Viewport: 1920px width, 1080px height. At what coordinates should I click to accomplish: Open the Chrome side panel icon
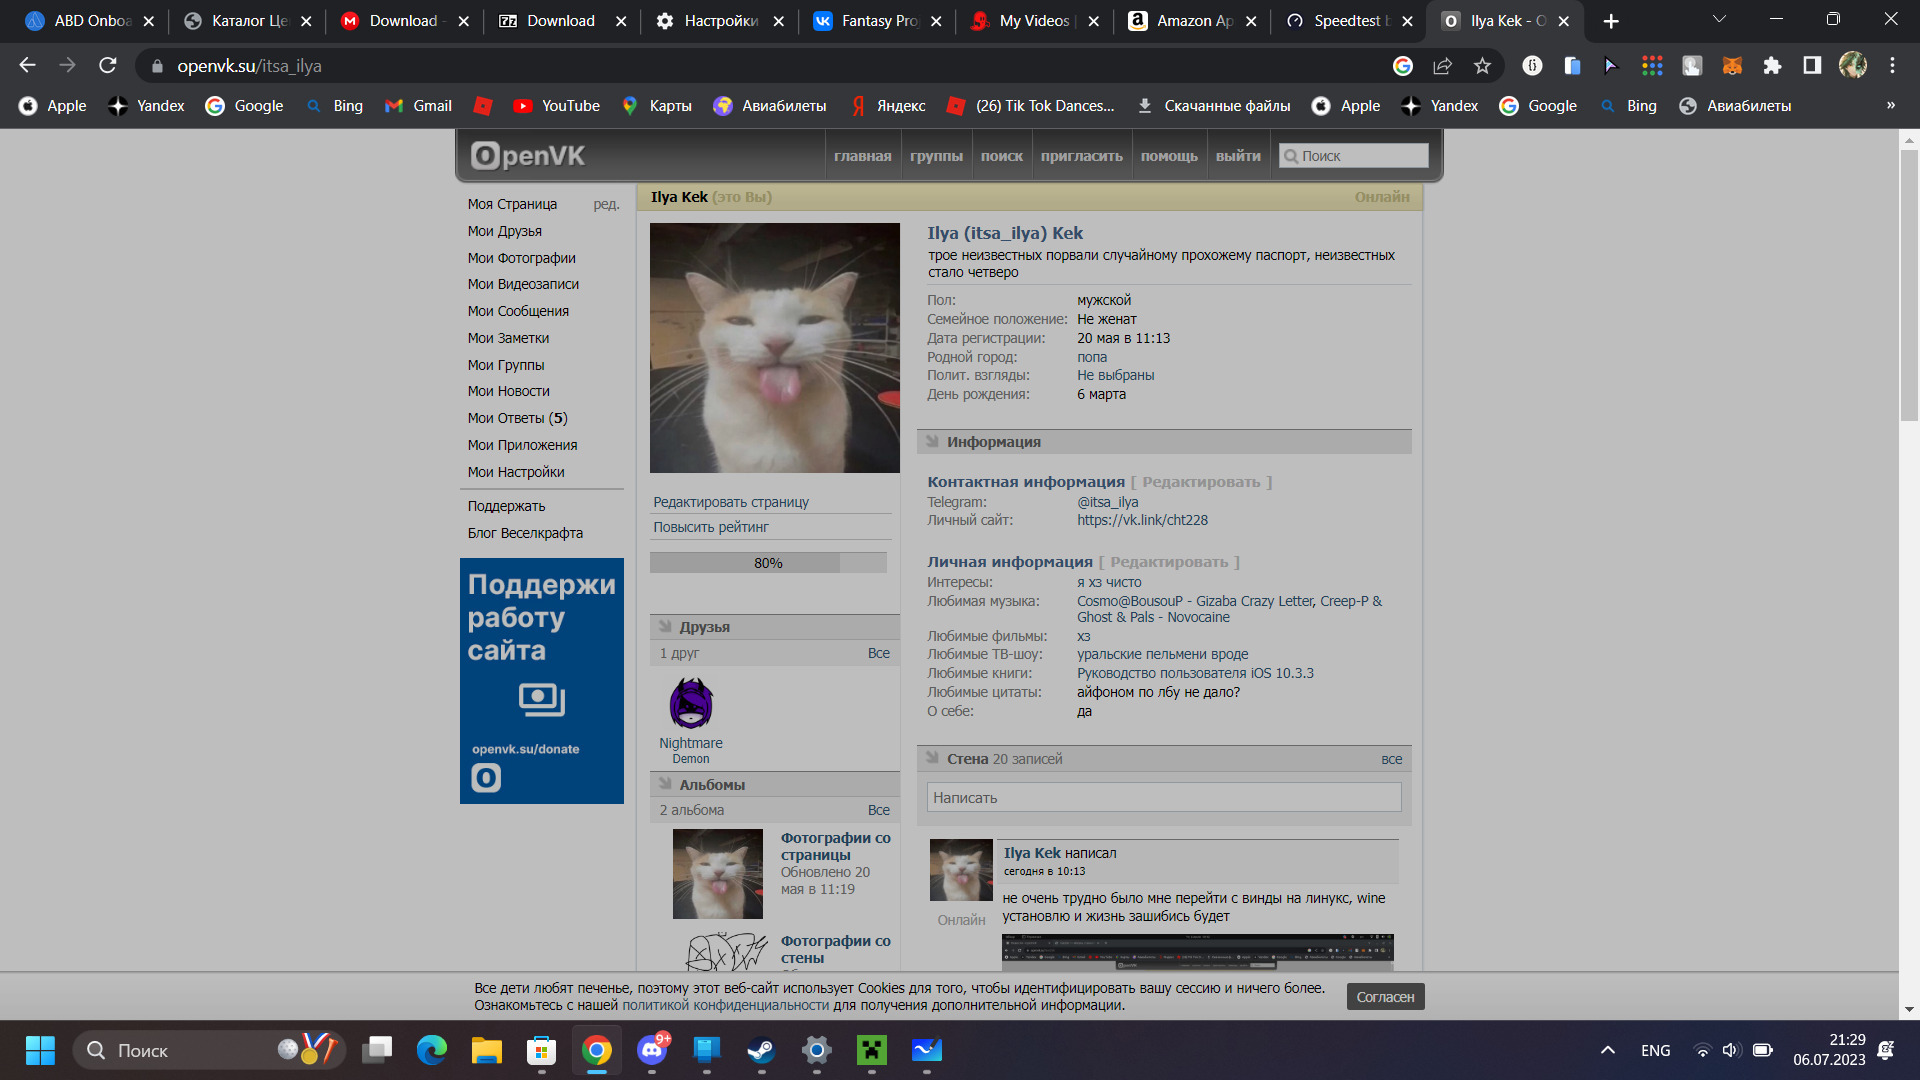coord(1812,66)
